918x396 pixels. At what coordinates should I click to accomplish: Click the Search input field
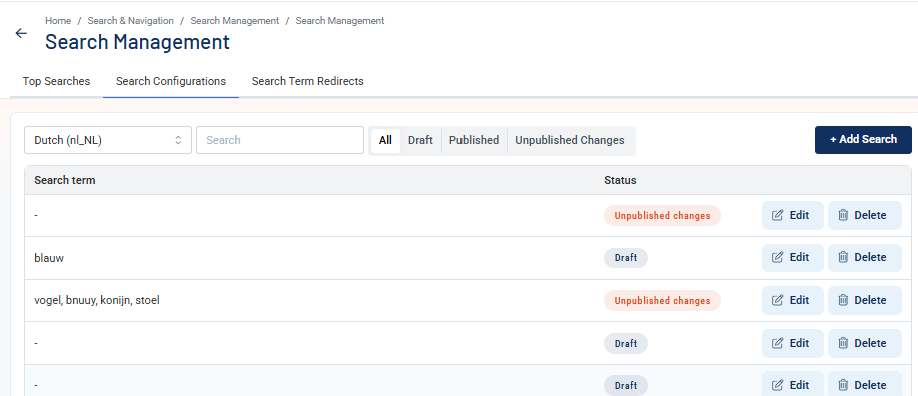pos(280,140)
